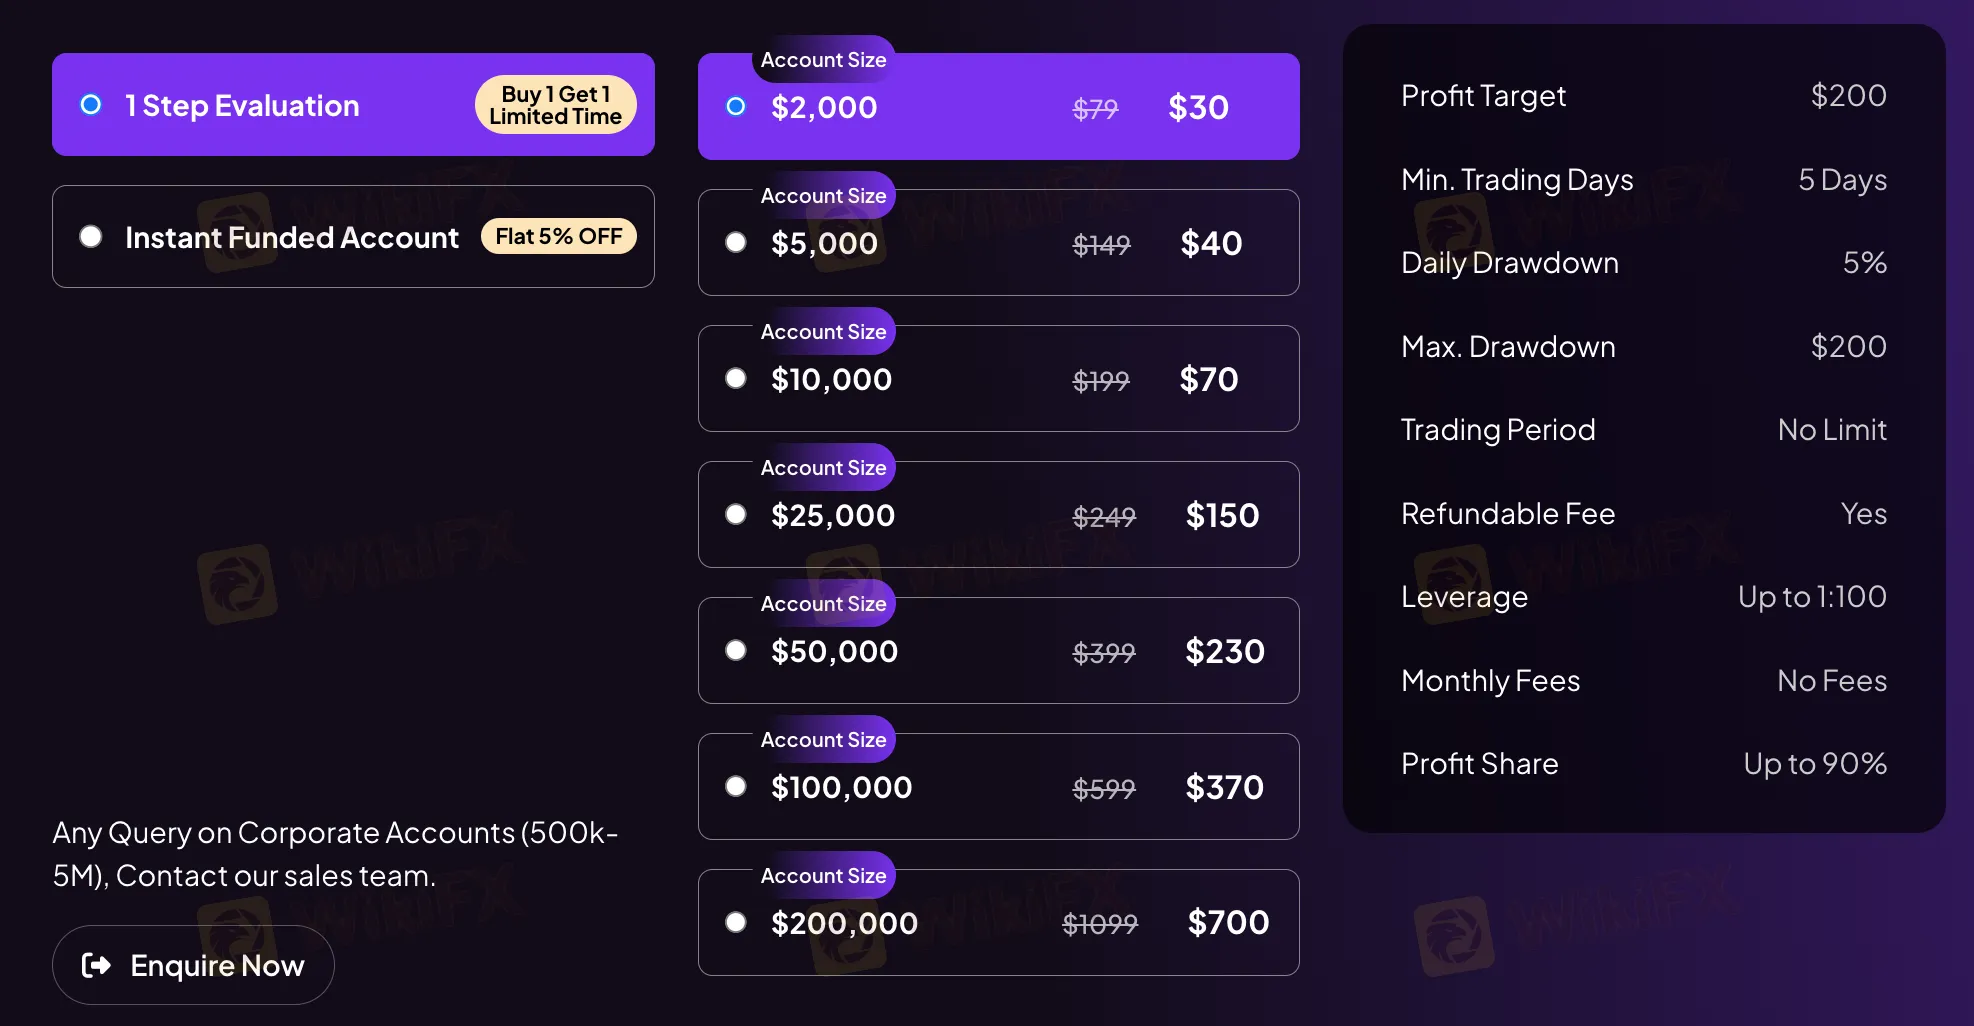Click the Enquire Now button

[x=193, y=965]
